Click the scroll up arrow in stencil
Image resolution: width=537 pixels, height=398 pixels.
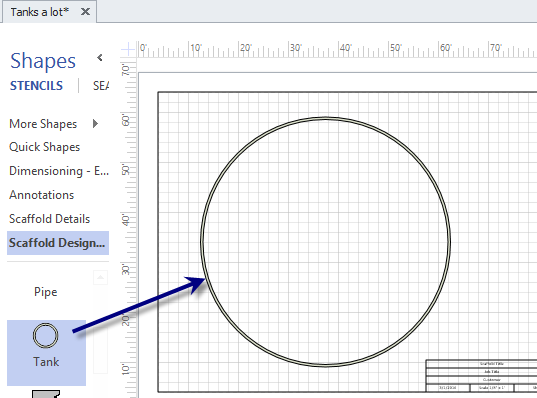coord(100,277)
